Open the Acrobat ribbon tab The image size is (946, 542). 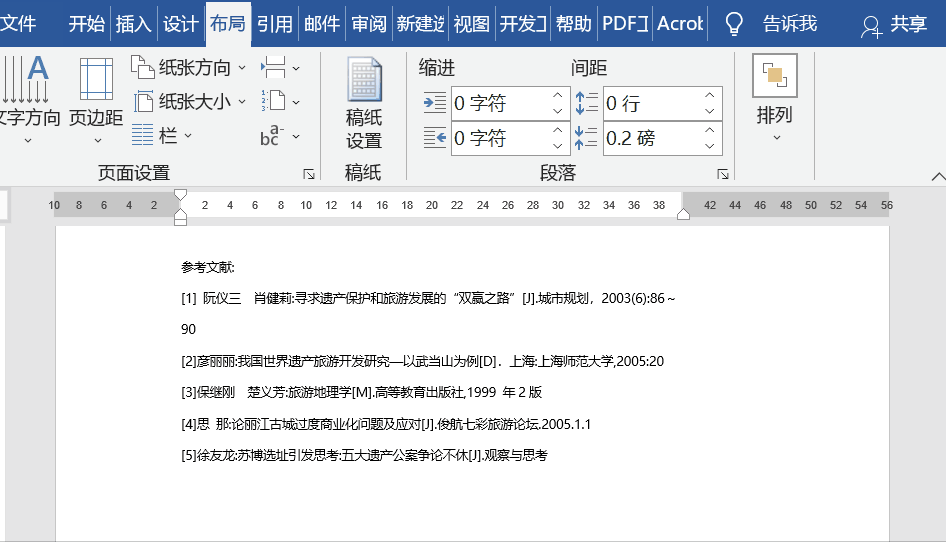click(x=680, y=24)
